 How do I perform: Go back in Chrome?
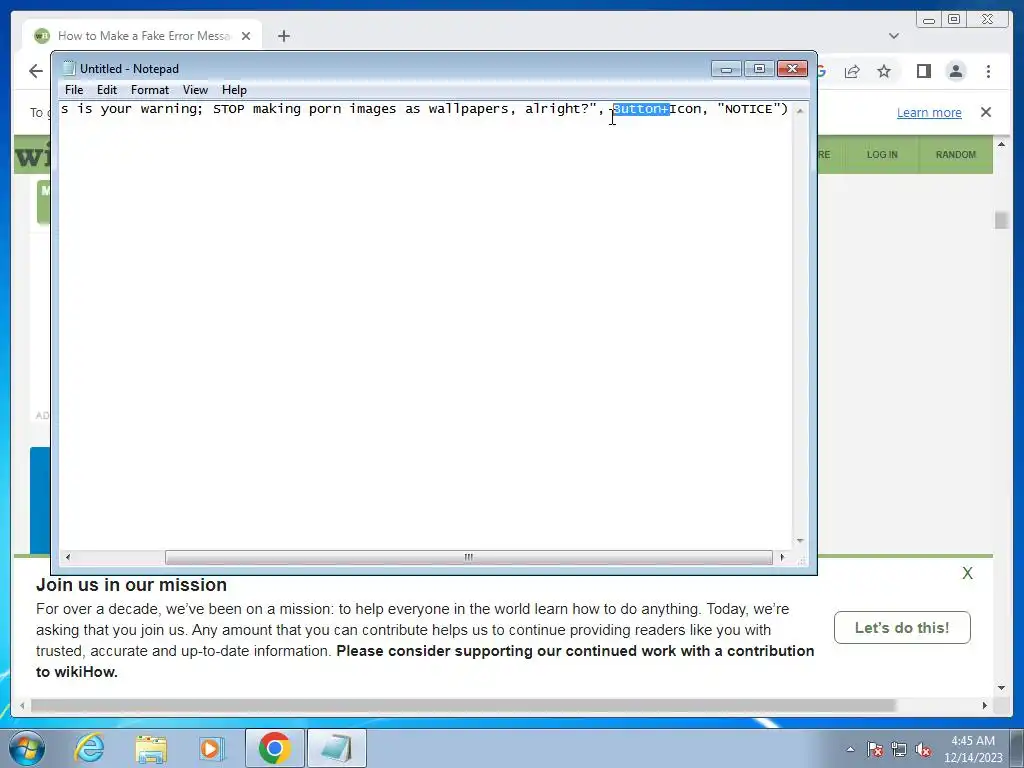coord(35,71)
